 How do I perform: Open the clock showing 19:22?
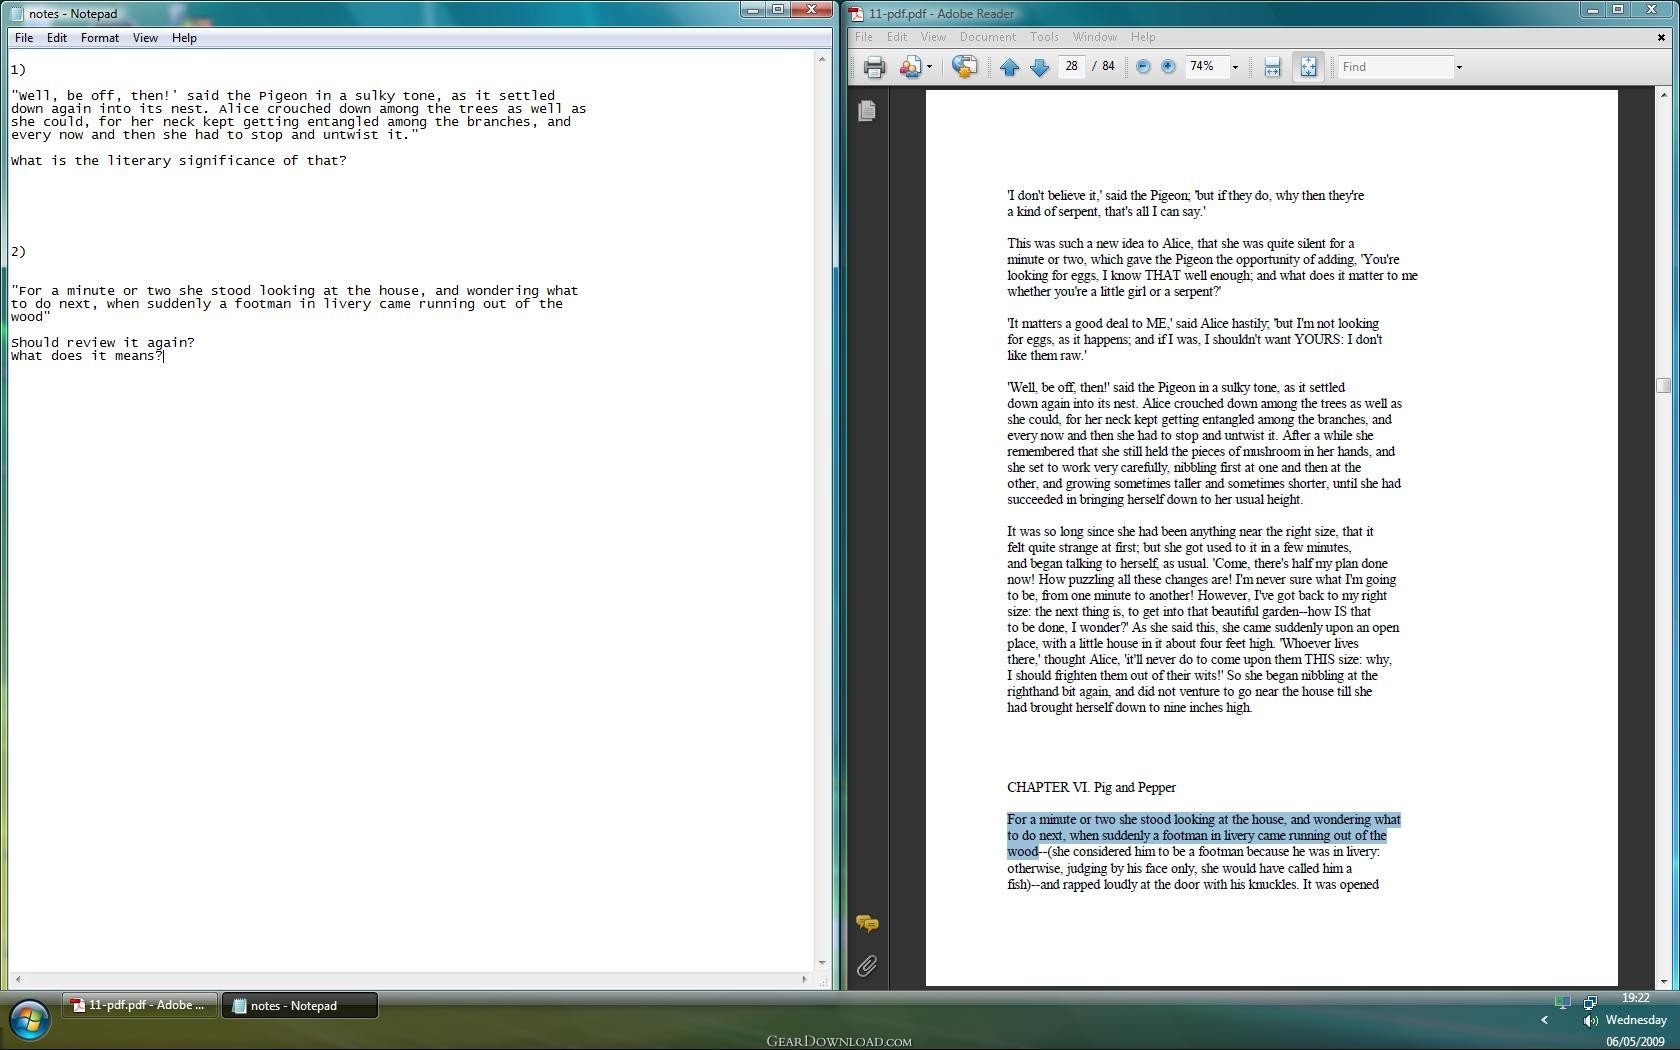point(1636,998)
